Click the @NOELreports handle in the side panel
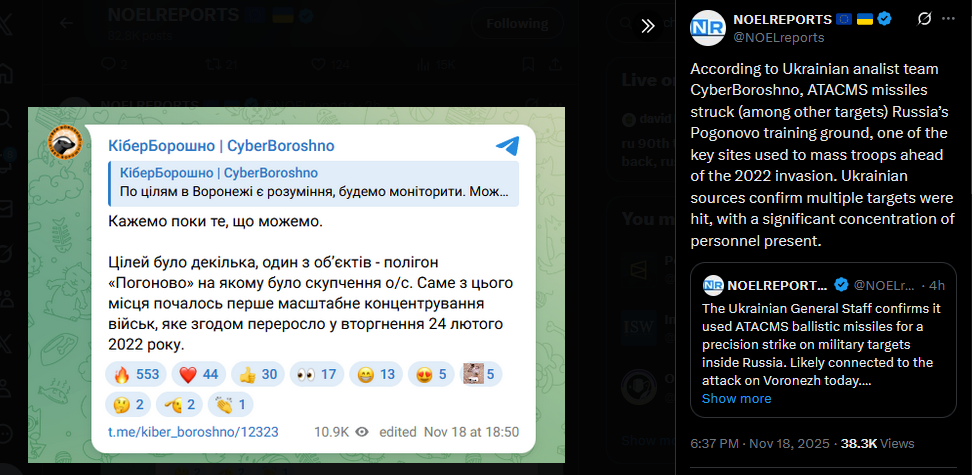 pos(779,38)
